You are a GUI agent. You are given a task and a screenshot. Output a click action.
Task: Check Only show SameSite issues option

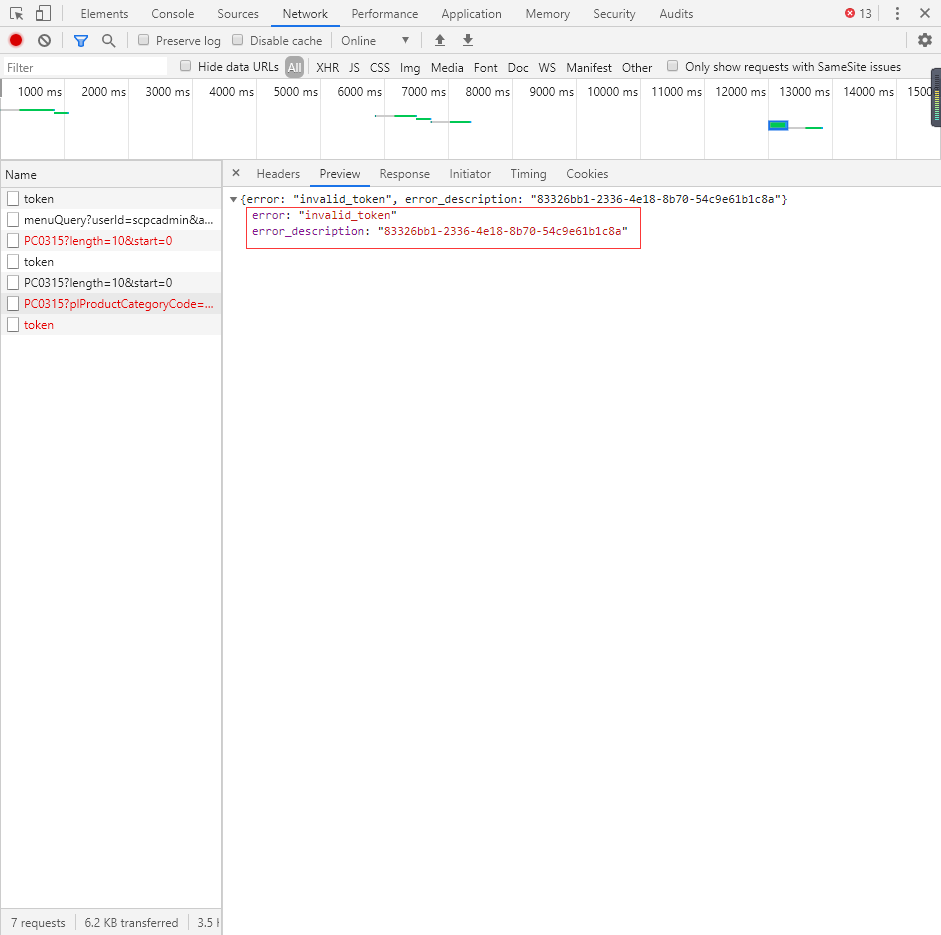point(673,66)
